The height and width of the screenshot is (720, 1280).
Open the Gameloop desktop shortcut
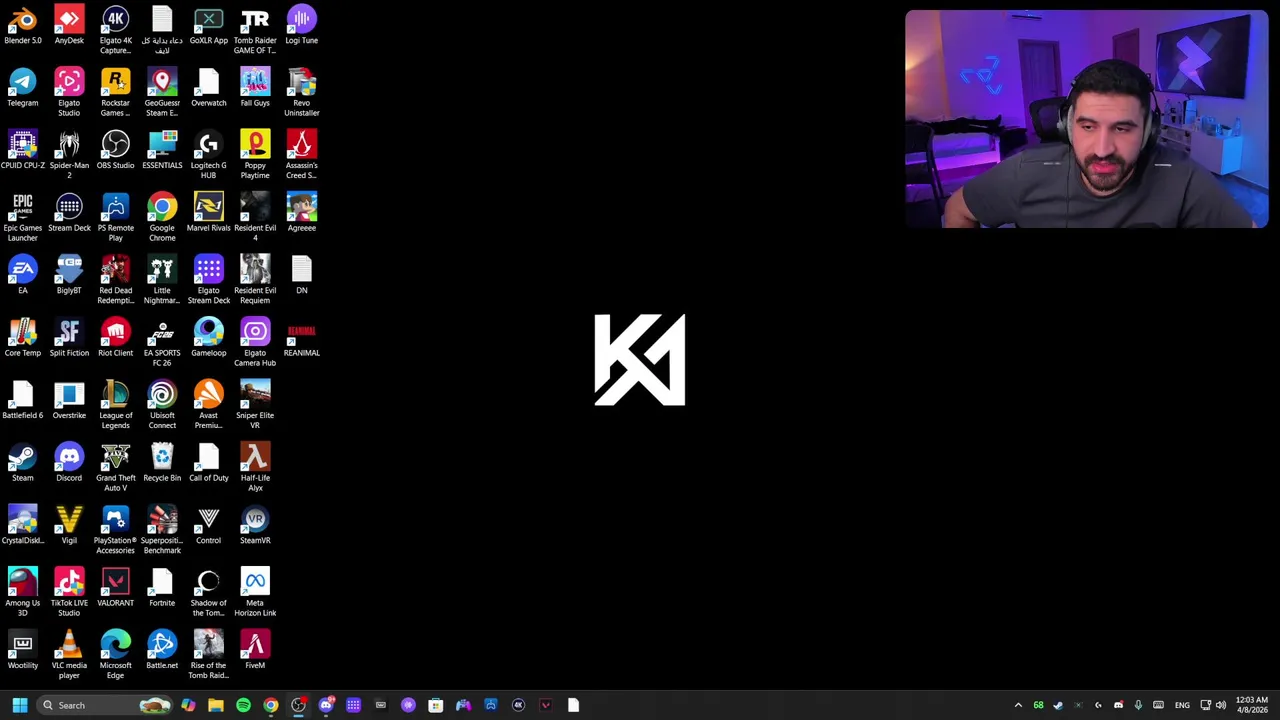coord(208,339)
